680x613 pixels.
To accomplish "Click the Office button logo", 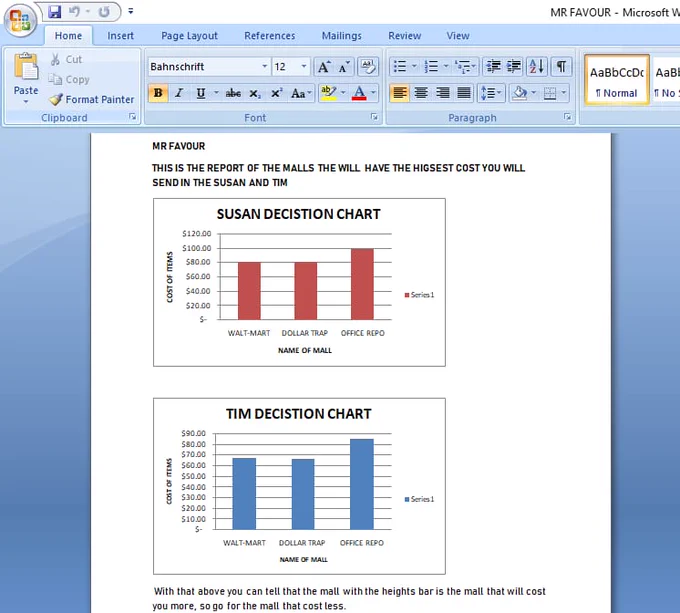I will (x=20, y=20).
